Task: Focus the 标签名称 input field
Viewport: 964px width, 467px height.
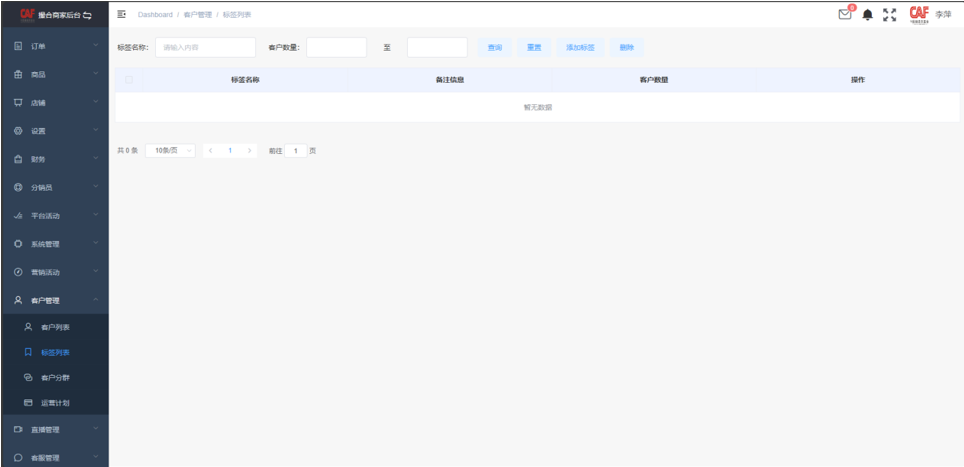Action: tap(205, 47)
